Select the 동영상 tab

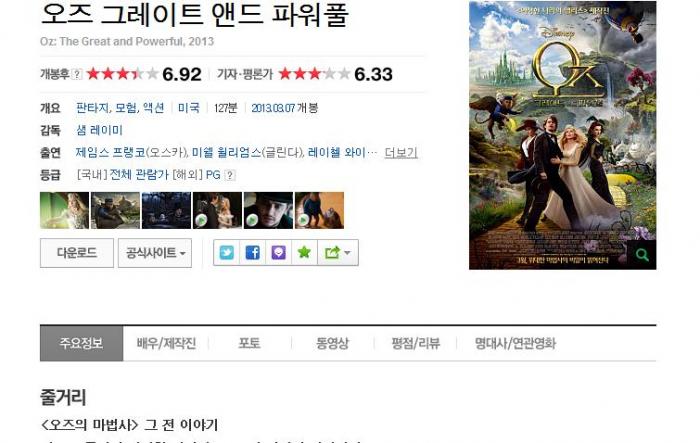332,343
